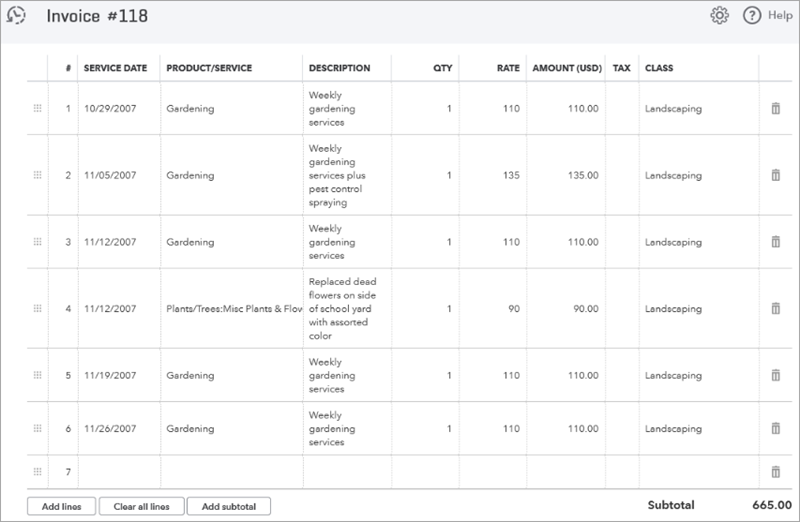Select the Gardening product on line 2
The width and height of the screenshot is (800, 522).
pyautogui.click(x=232, y=175)
